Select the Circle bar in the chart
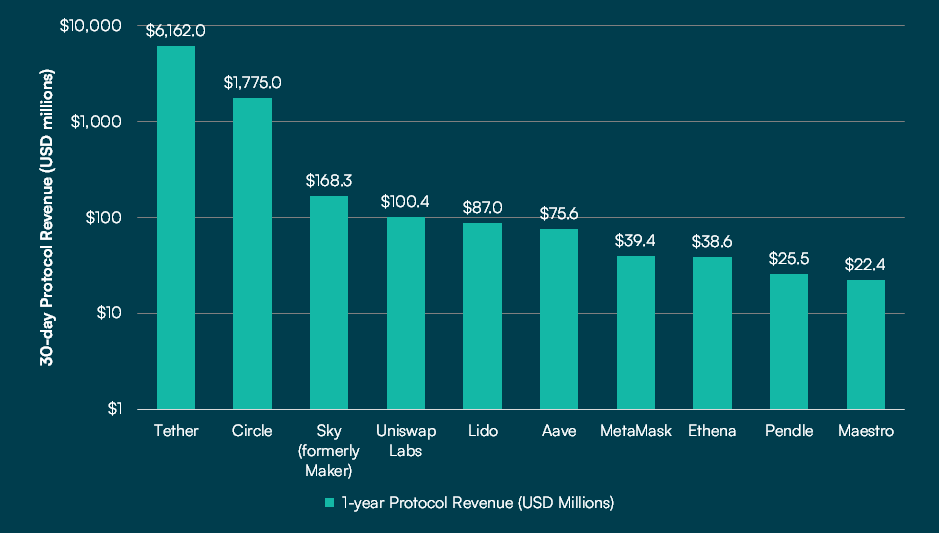The height and width of the screenshot is (533, 939). tap(252, 253)
